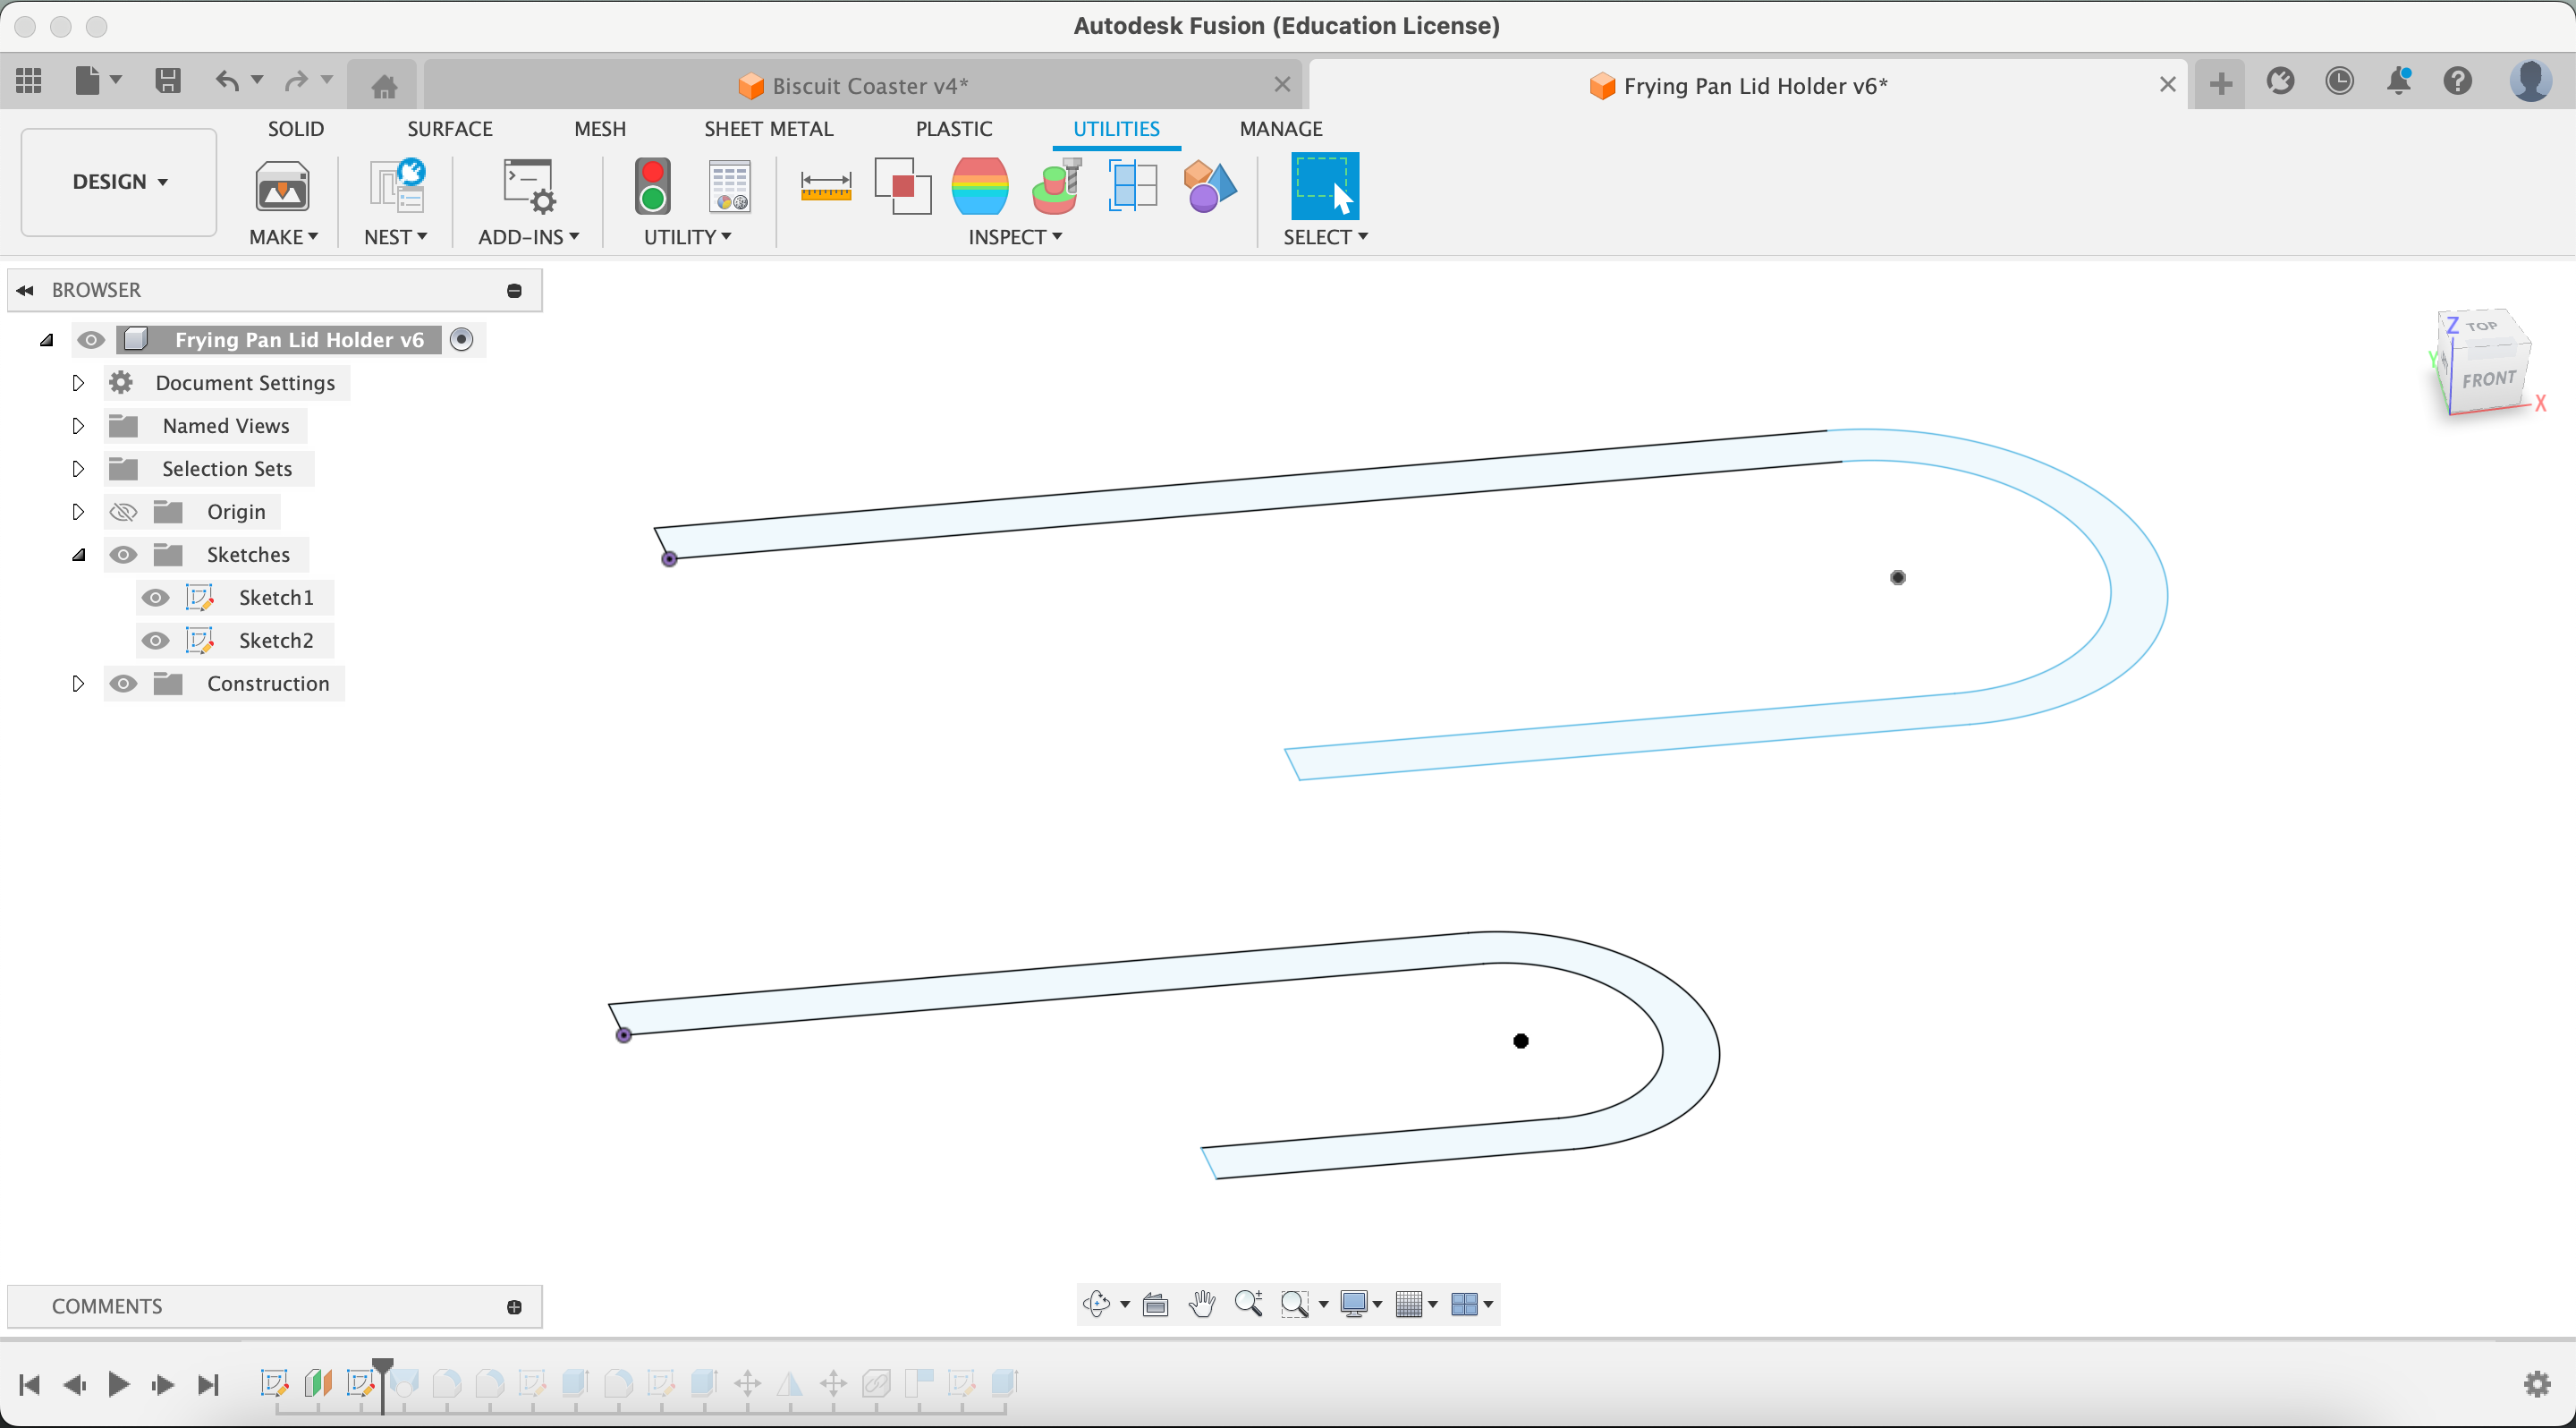Toggle Sketch1 visibility eye

155,598
